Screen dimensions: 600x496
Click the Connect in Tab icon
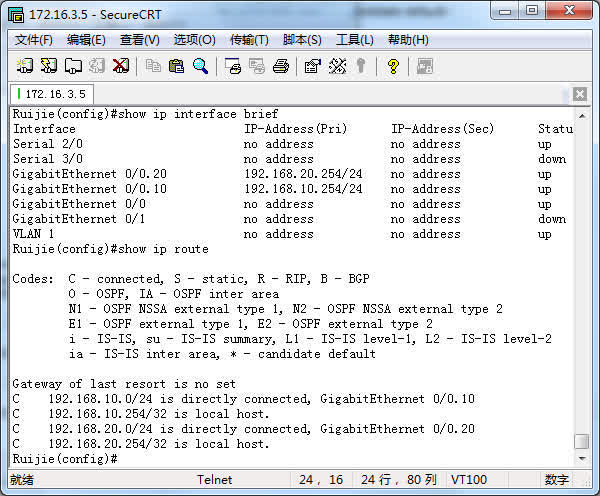pyautogui.click(x=73, y=66)
